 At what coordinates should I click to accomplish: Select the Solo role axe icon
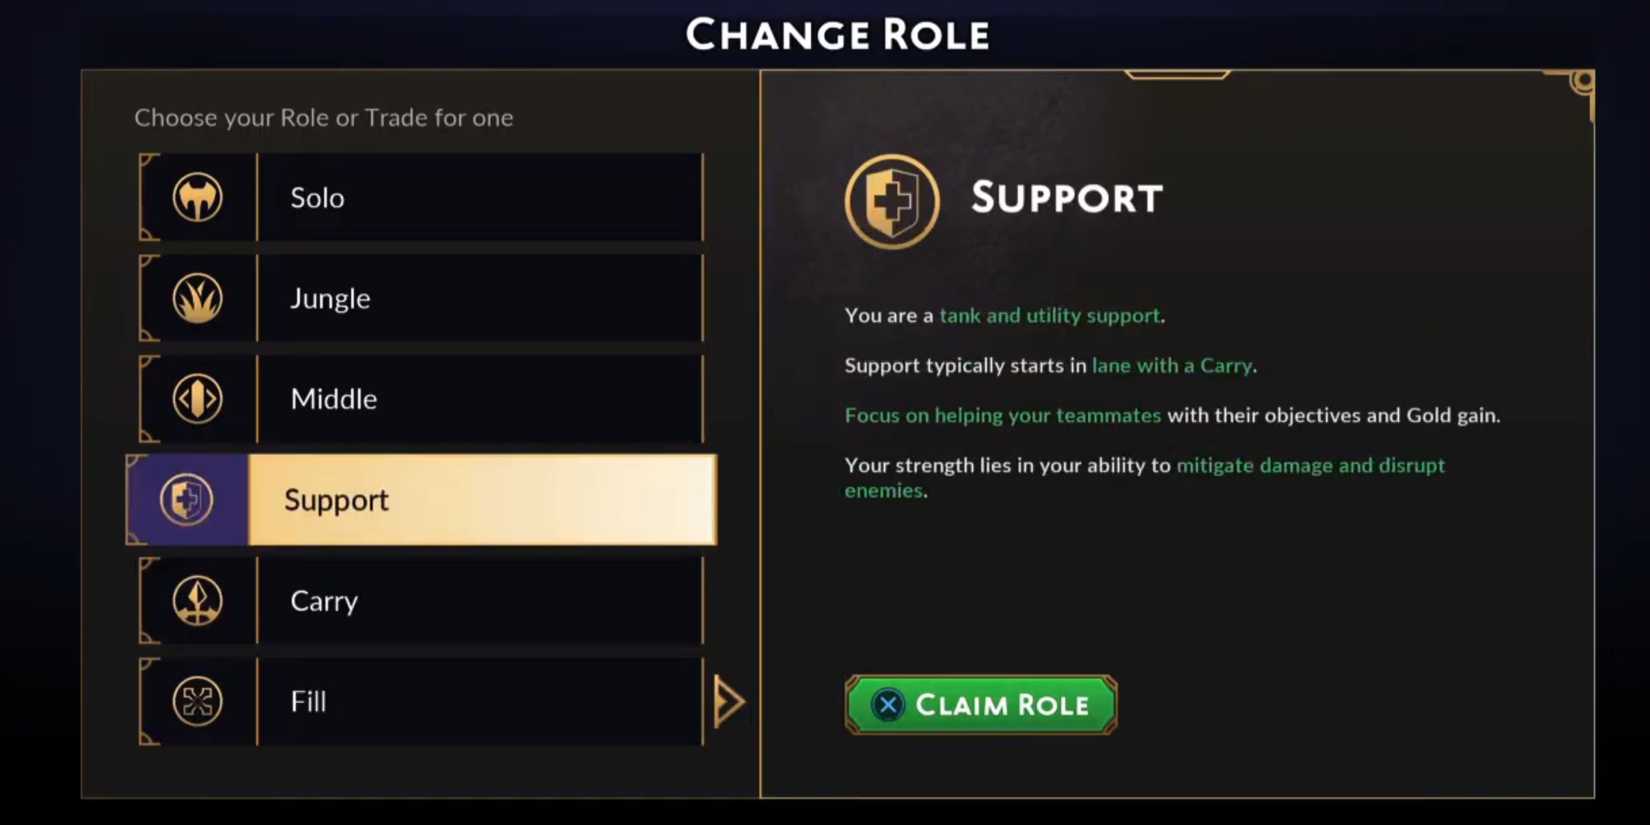click(x=197, y=197)
